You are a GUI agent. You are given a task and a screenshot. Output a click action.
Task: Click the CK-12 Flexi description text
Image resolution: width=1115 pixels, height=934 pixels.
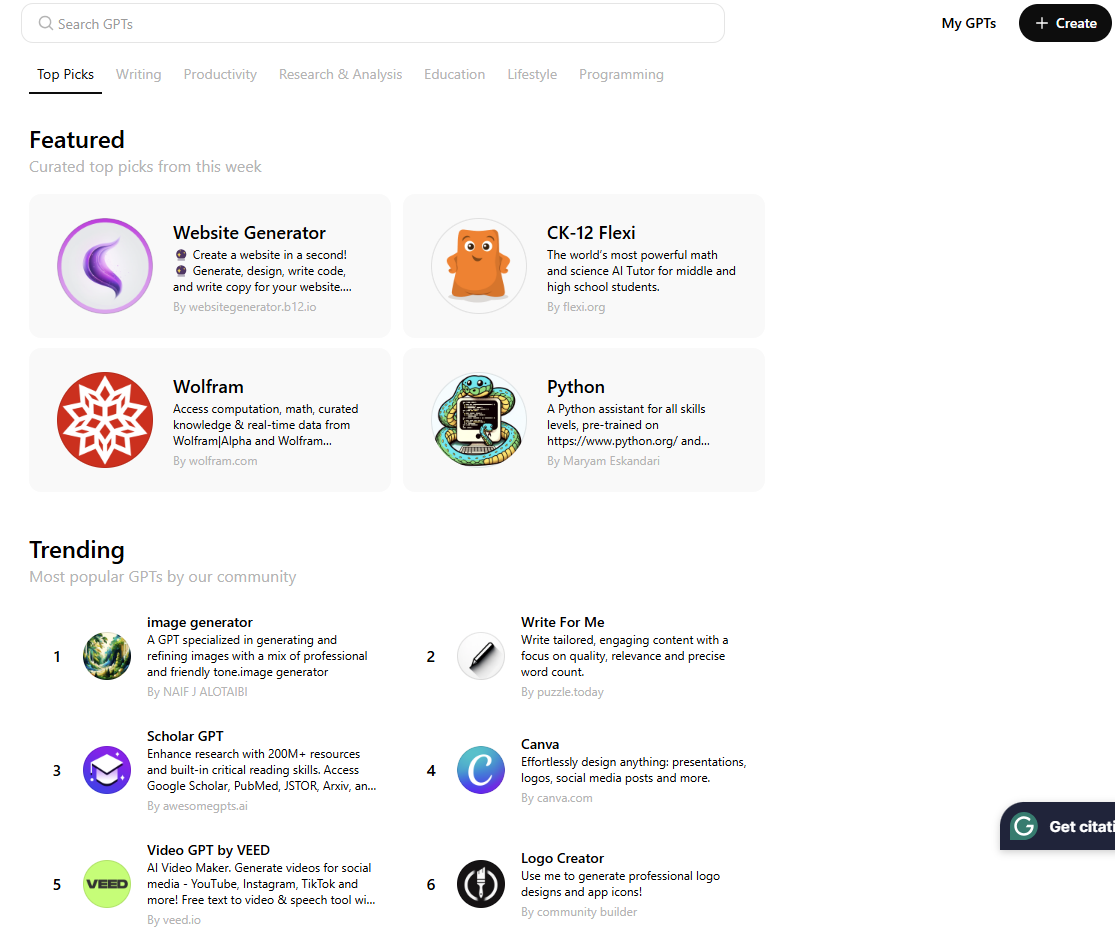[641, 270]
